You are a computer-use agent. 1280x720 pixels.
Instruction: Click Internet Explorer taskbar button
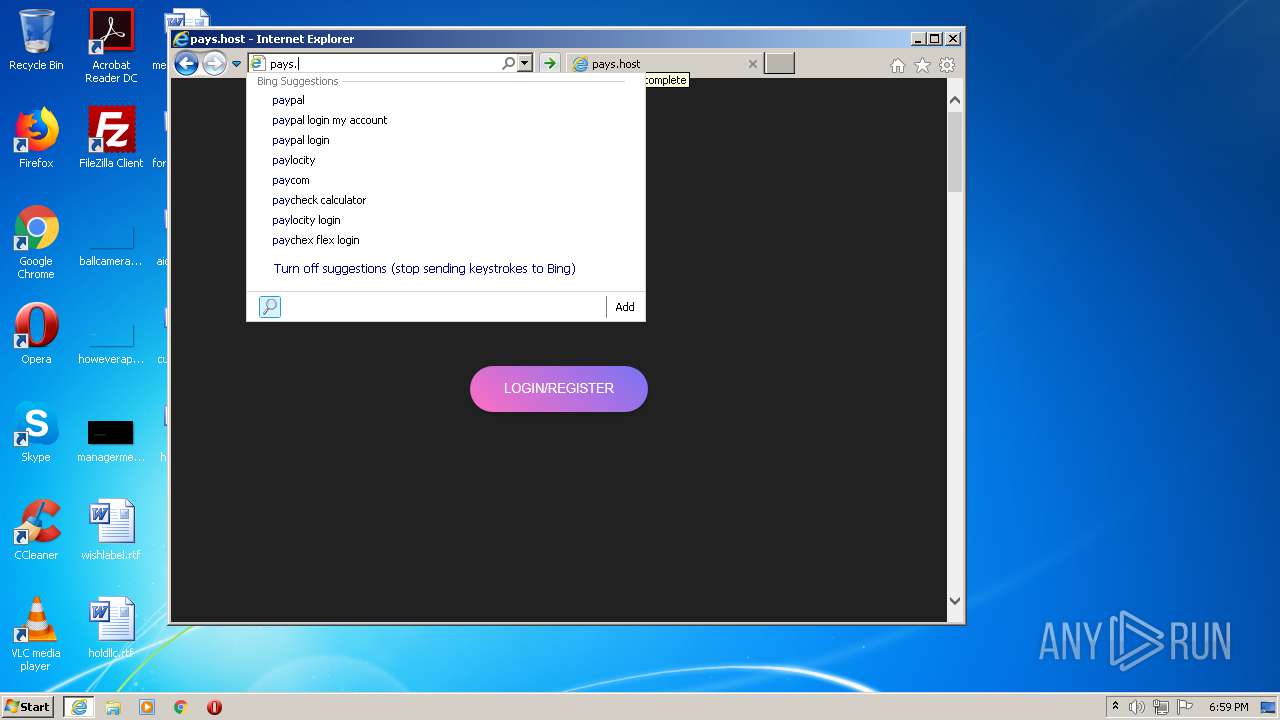click(79, 707)
